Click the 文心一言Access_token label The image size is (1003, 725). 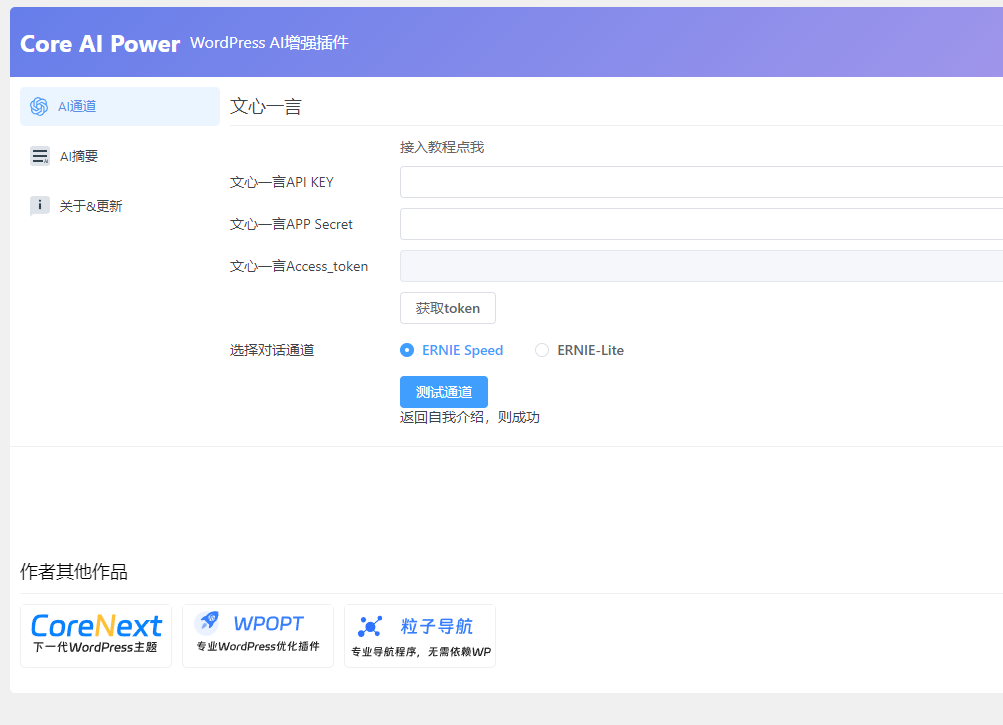pos(299,266)
